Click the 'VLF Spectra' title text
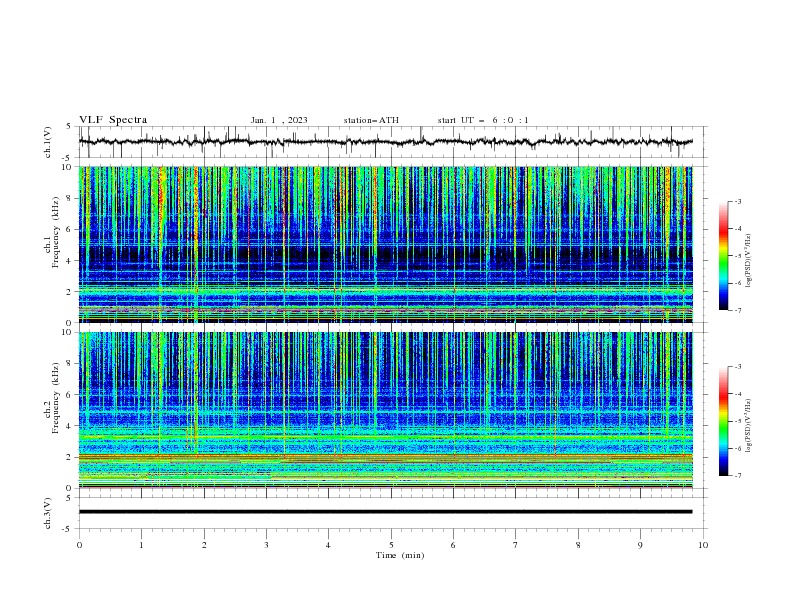 [x=113, y=120]
